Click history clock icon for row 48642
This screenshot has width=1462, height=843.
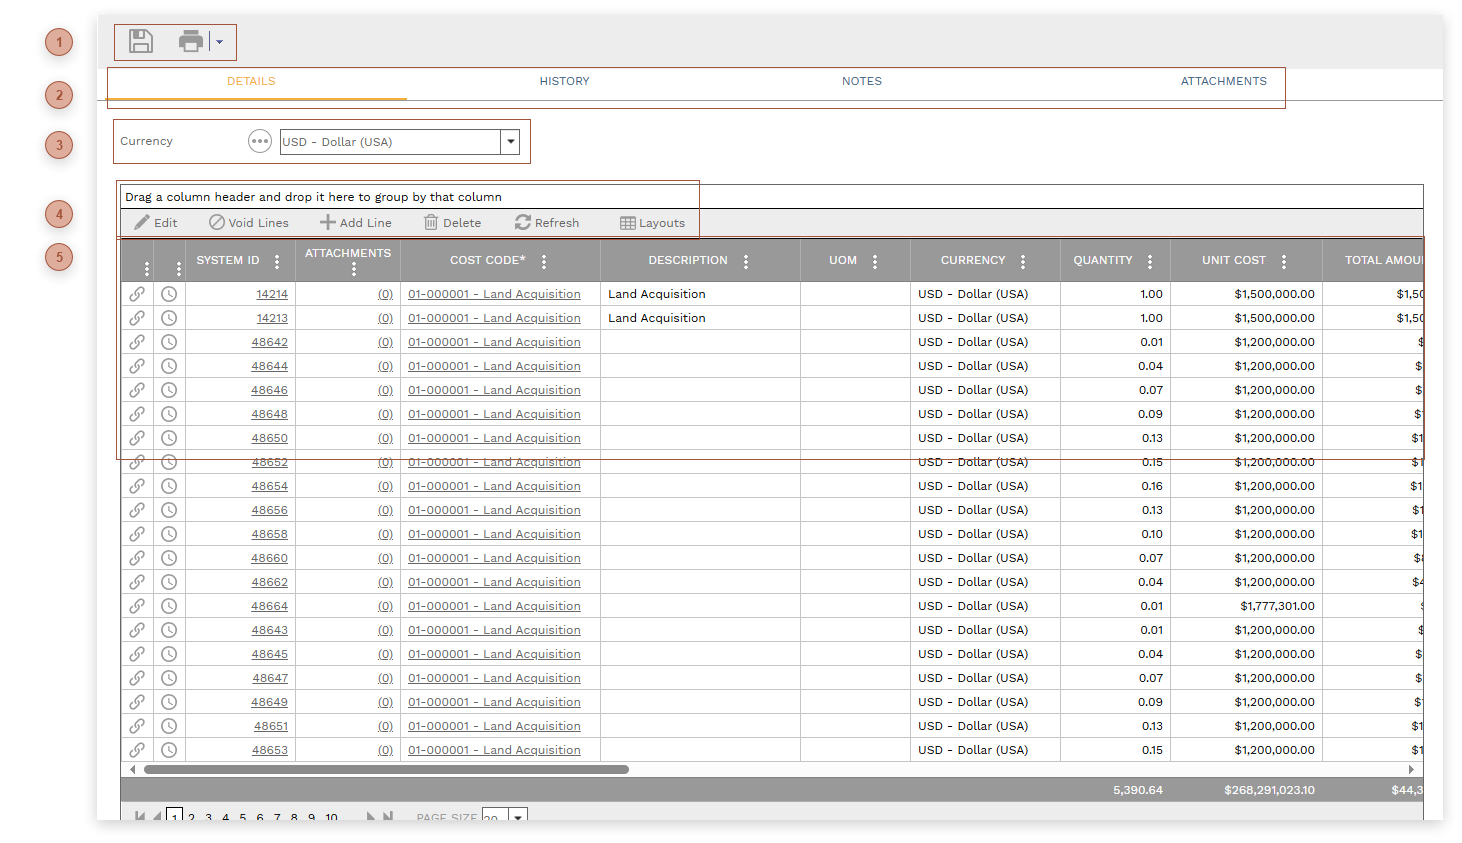click(x=169, y=342)
